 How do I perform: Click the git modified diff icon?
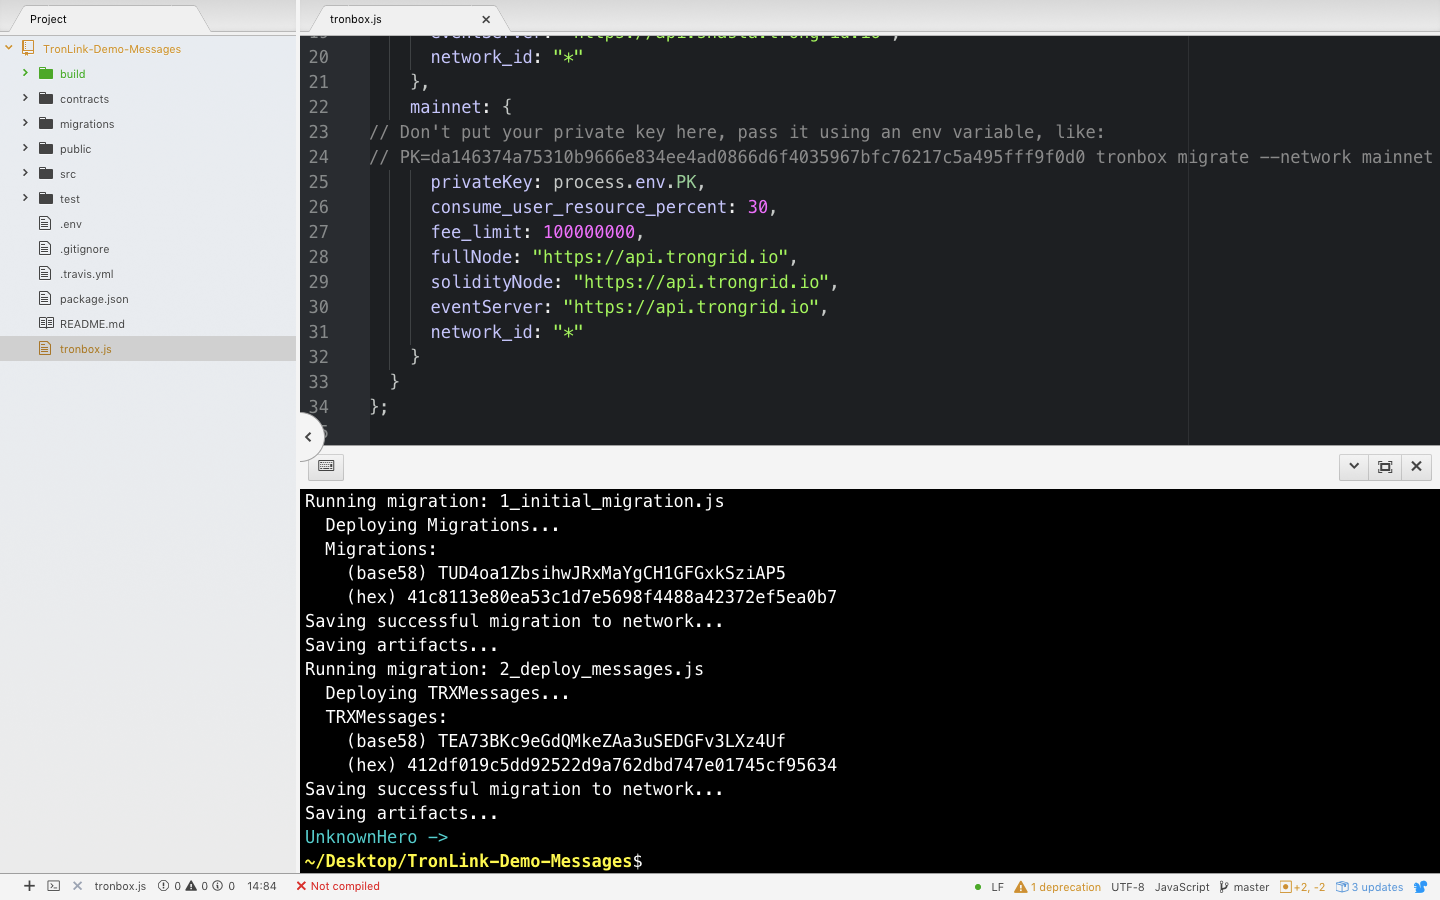[x=1286, y=887]
